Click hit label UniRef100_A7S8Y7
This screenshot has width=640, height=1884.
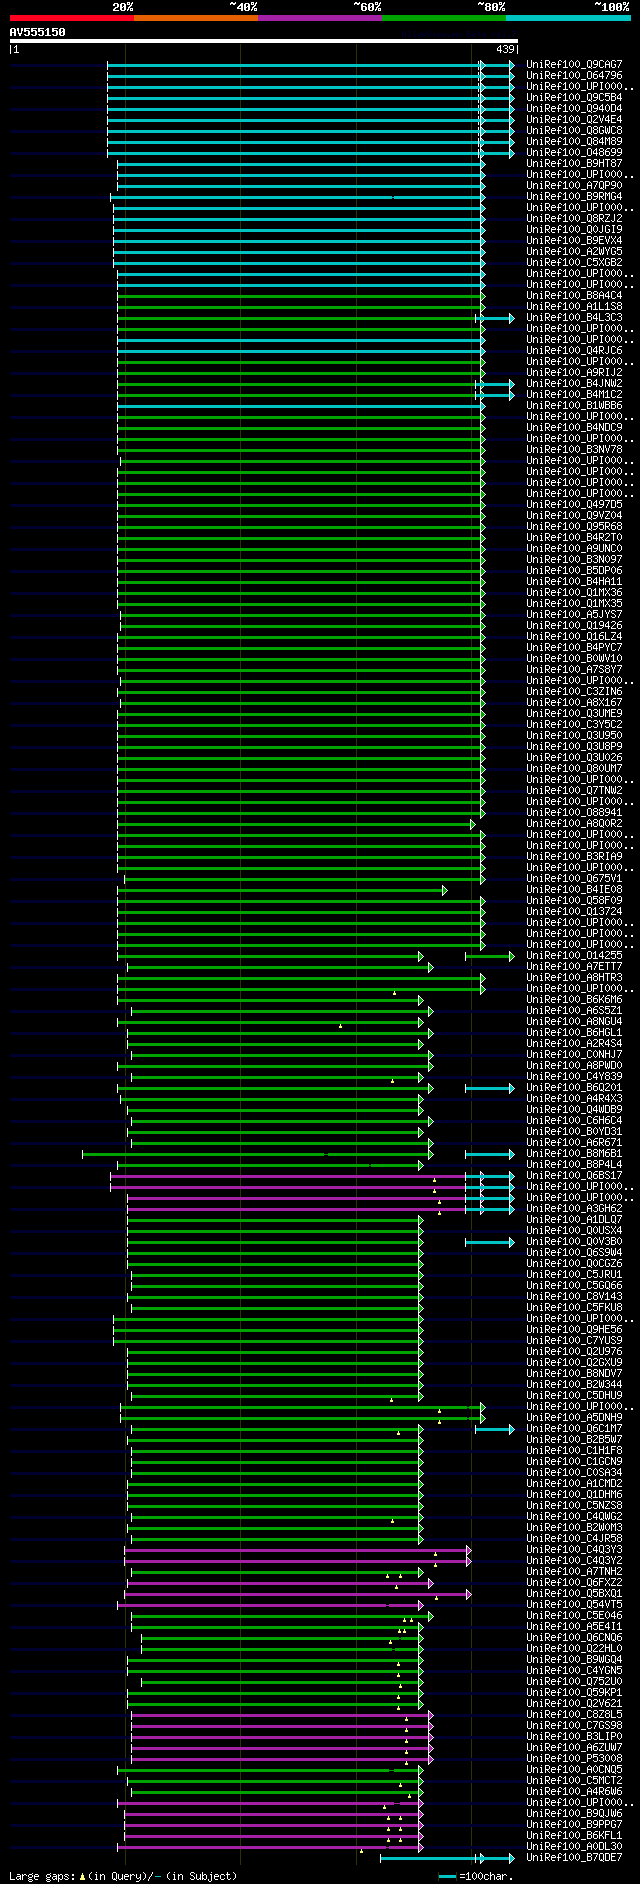click(574, 670)
